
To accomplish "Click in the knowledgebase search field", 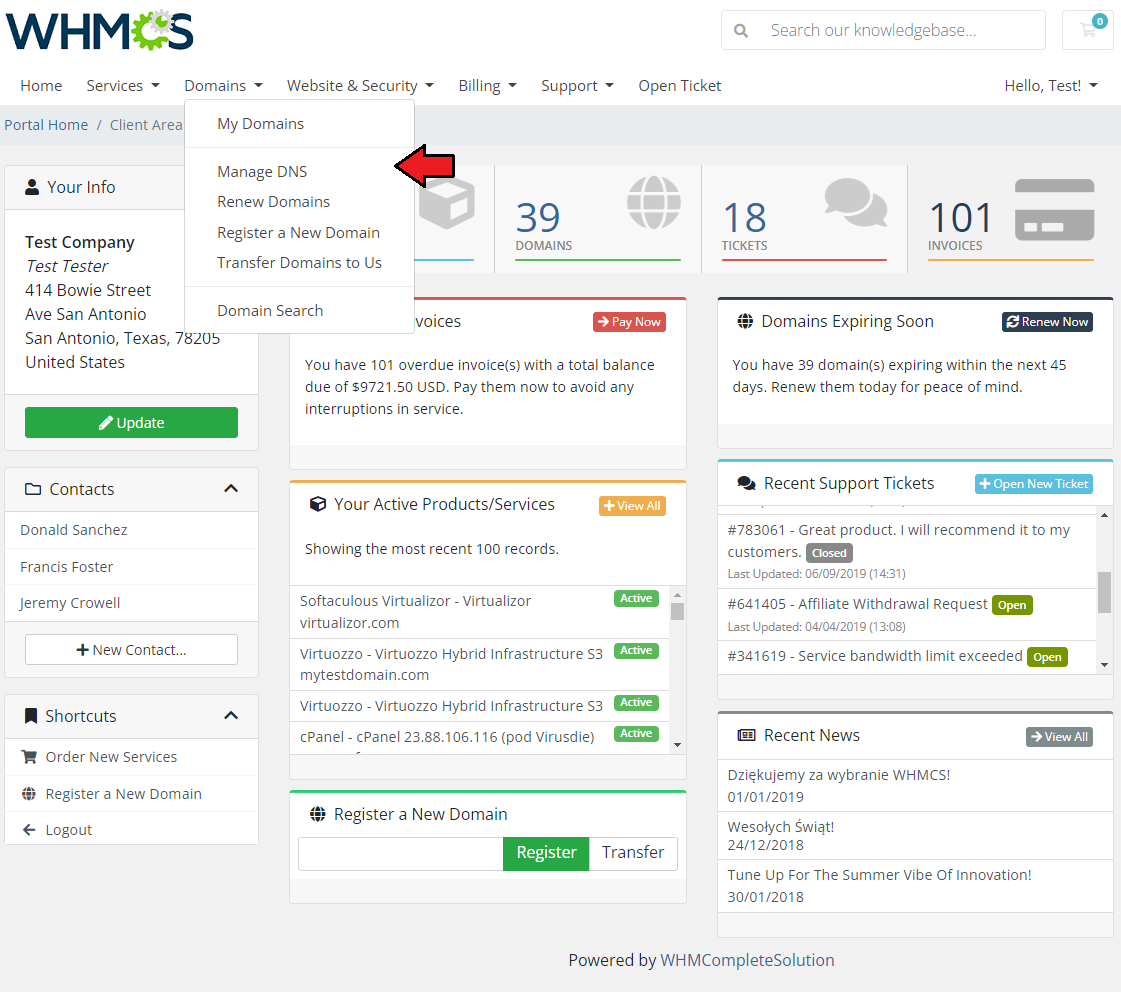I will 883,30.
